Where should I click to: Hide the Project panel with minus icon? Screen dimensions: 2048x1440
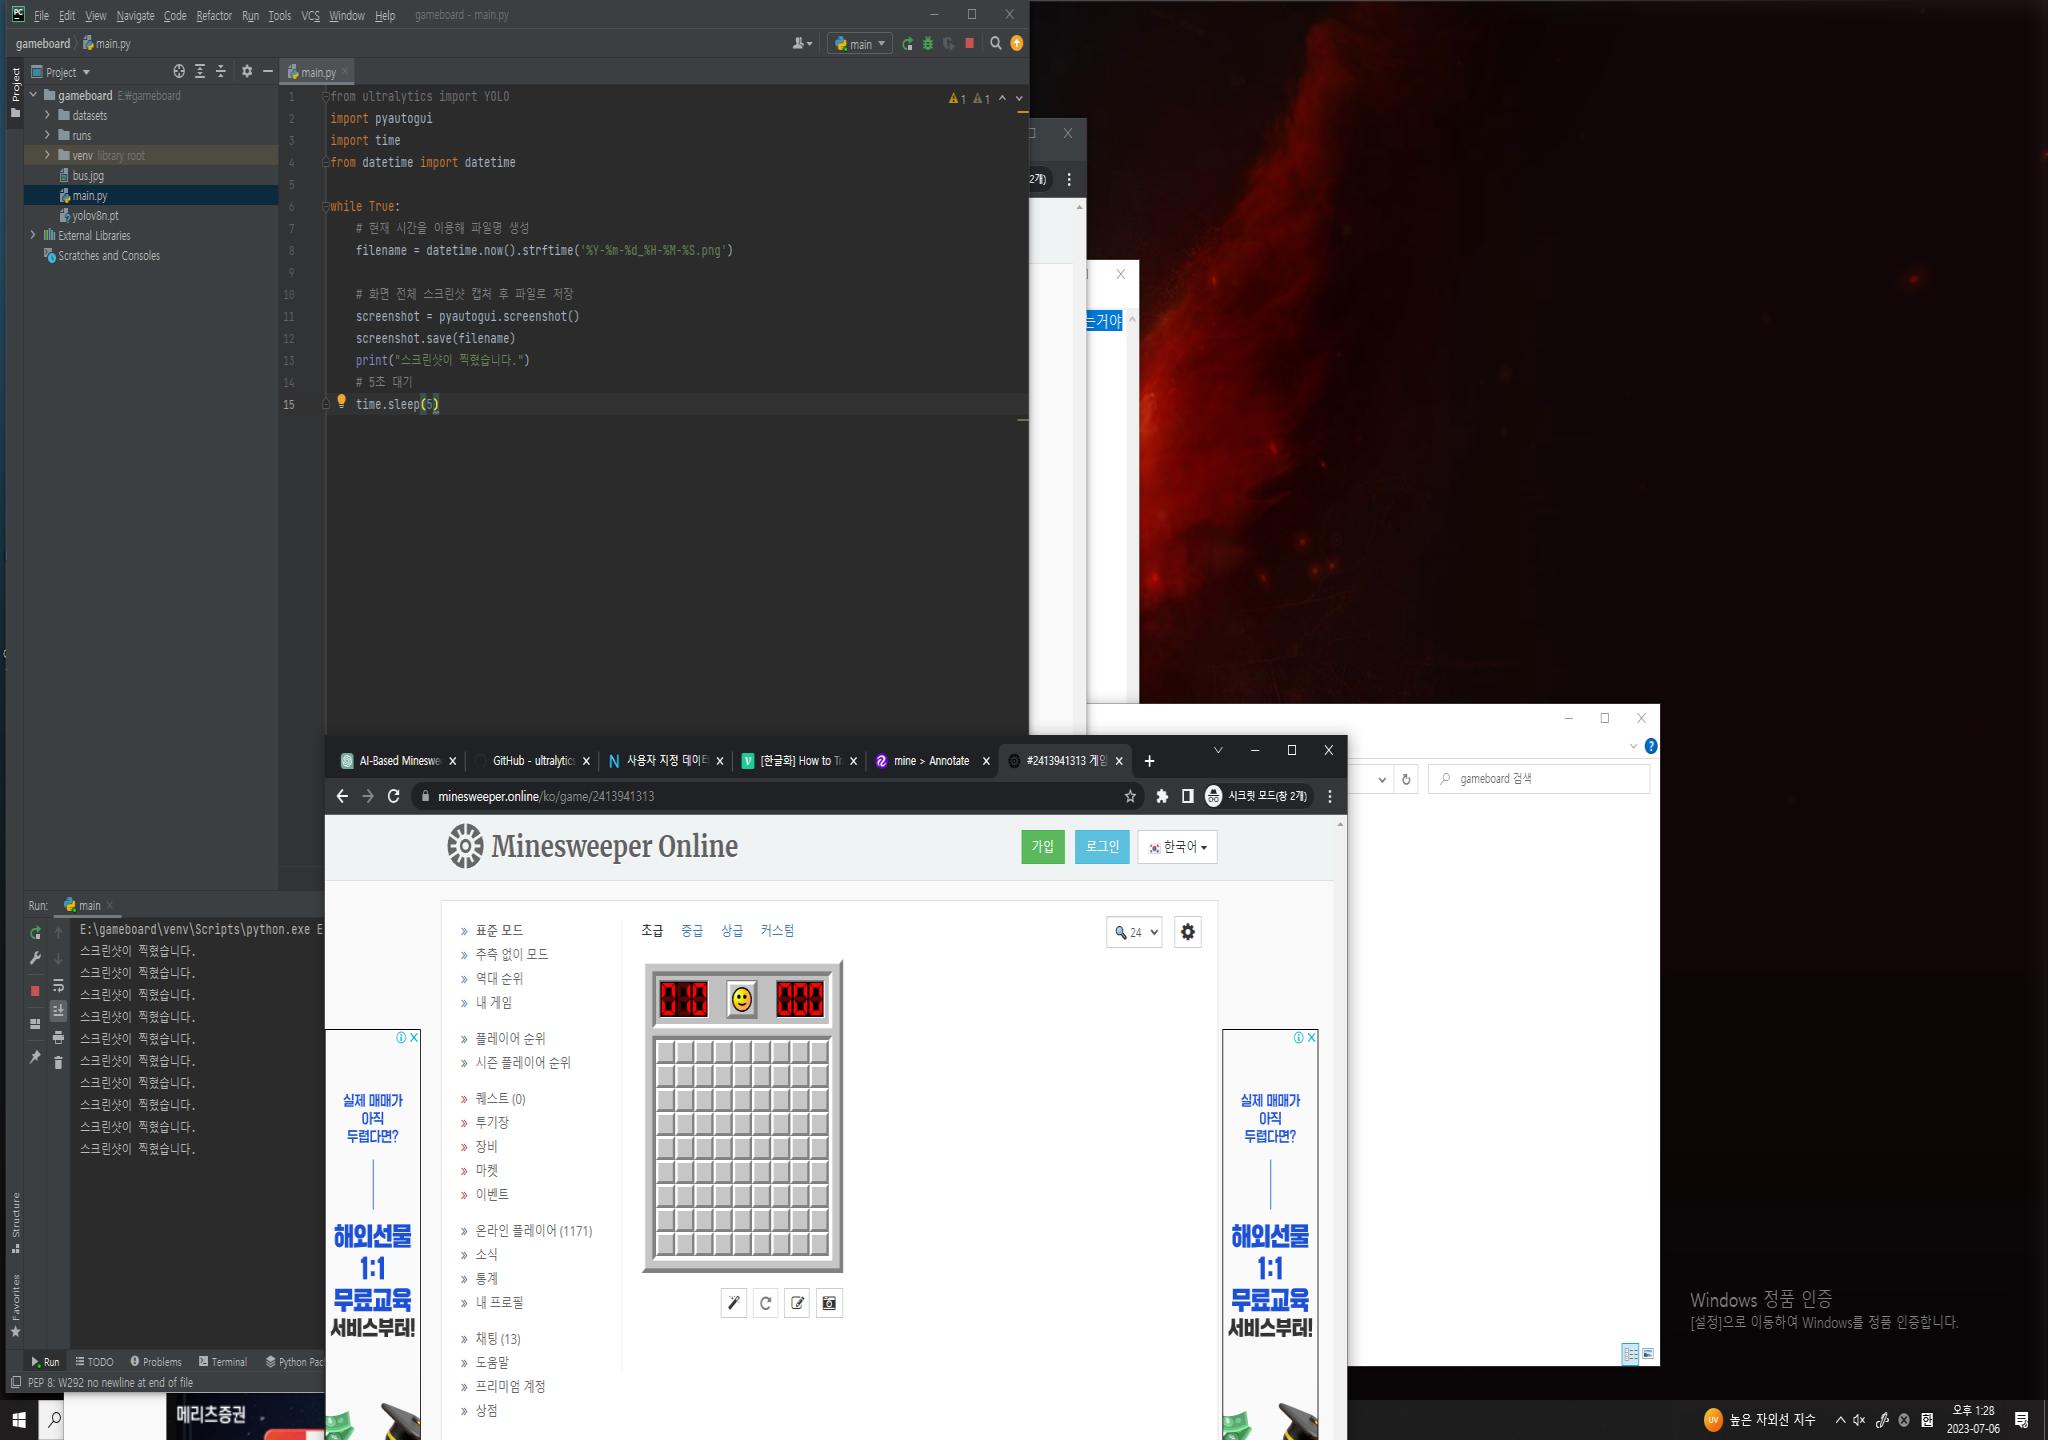click(x=268, y=71)
